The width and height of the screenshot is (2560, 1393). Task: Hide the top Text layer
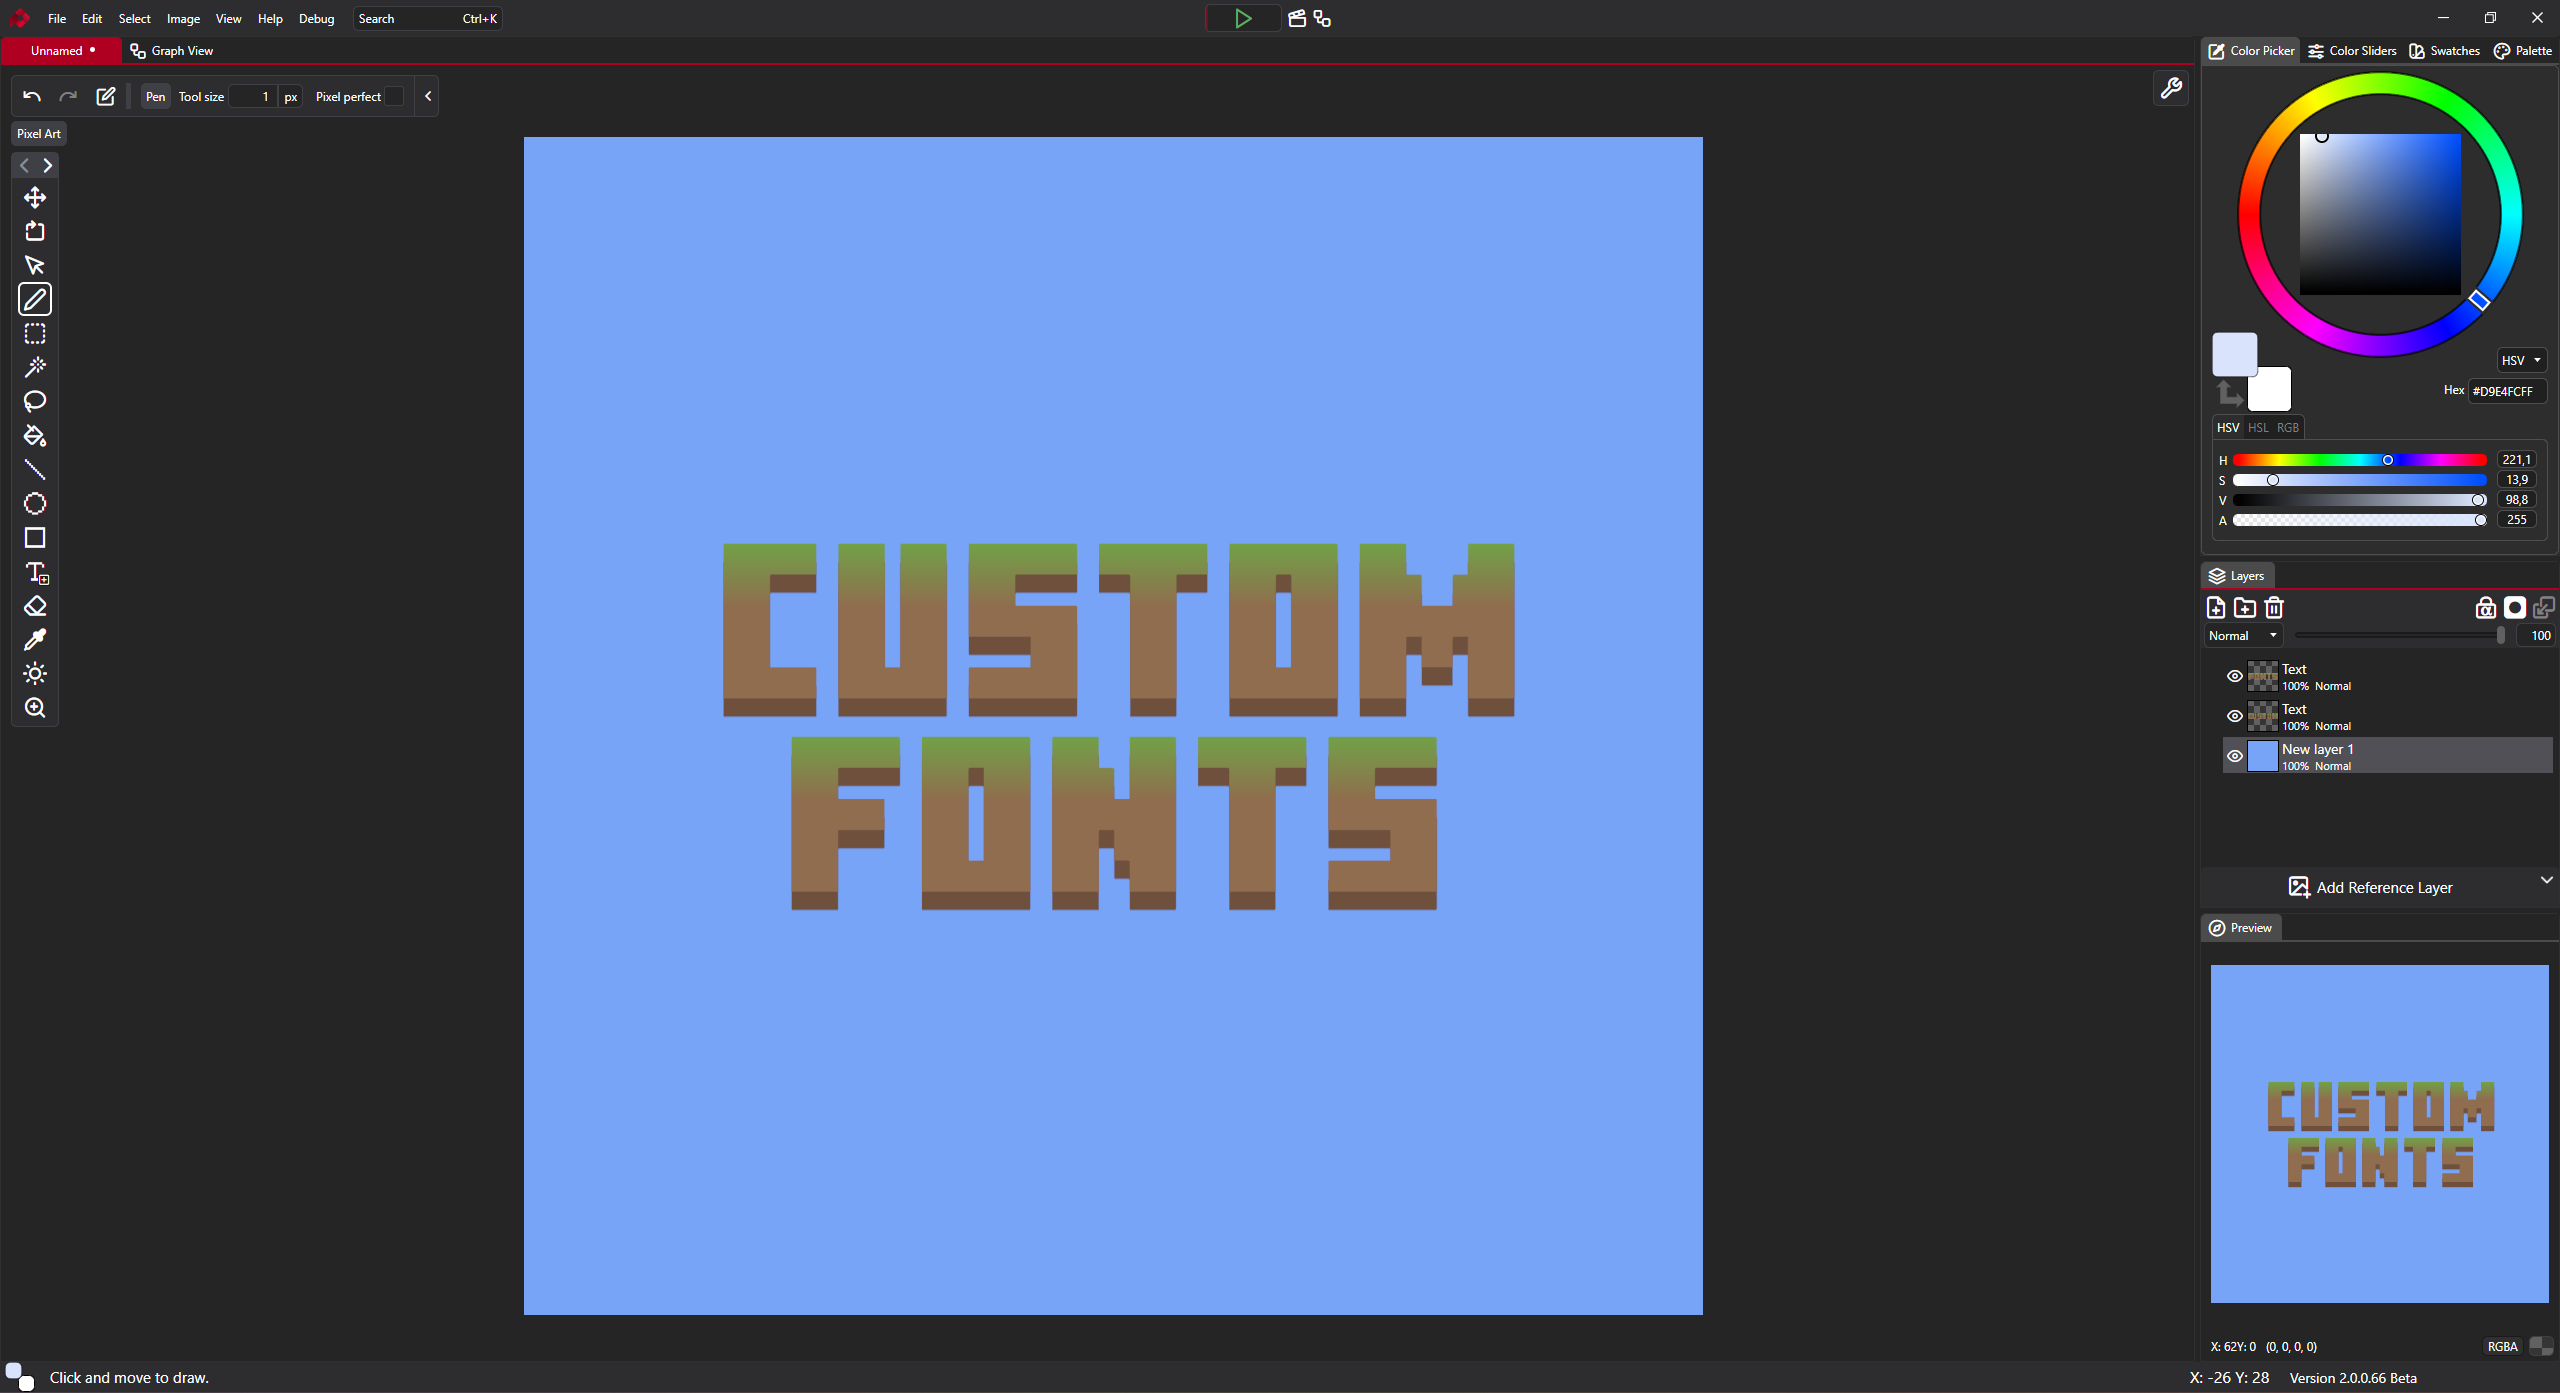2235,676
